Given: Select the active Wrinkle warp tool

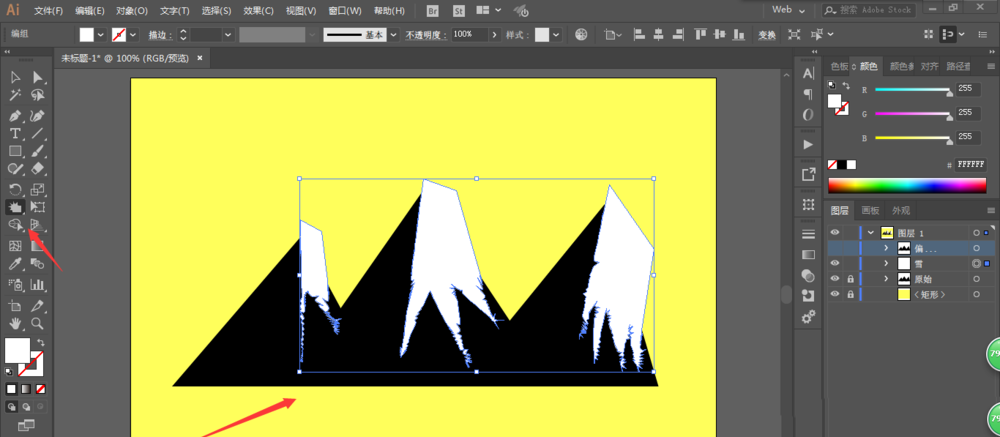Looking at the screenshot, I should (15, 207).
